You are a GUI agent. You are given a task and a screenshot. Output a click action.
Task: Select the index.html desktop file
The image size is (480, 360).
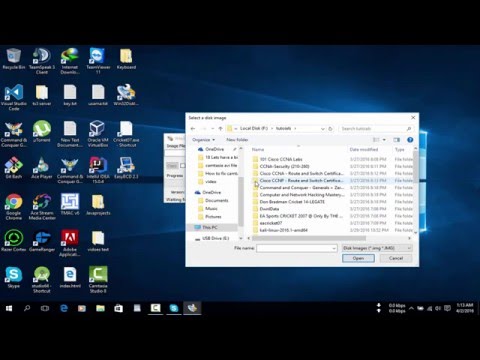click(x=70, y=277)
